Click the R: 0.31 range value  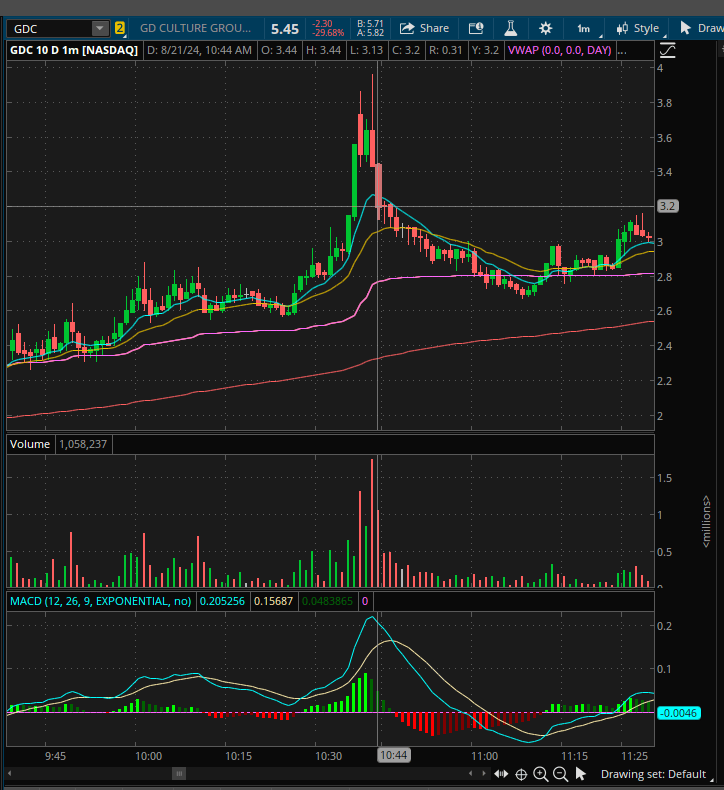point(446,50)
